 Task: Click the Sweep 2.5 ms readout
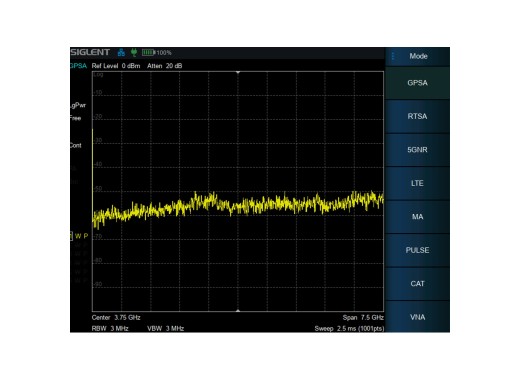tap(349, 329)
